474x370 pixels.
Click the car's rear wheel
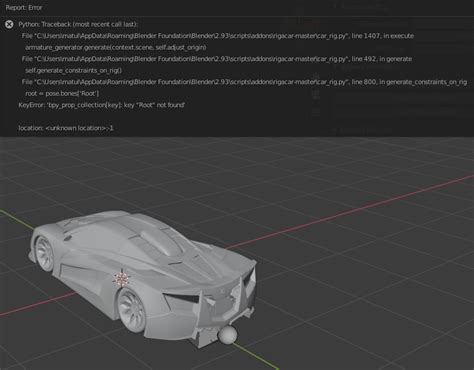click(133, 309)
